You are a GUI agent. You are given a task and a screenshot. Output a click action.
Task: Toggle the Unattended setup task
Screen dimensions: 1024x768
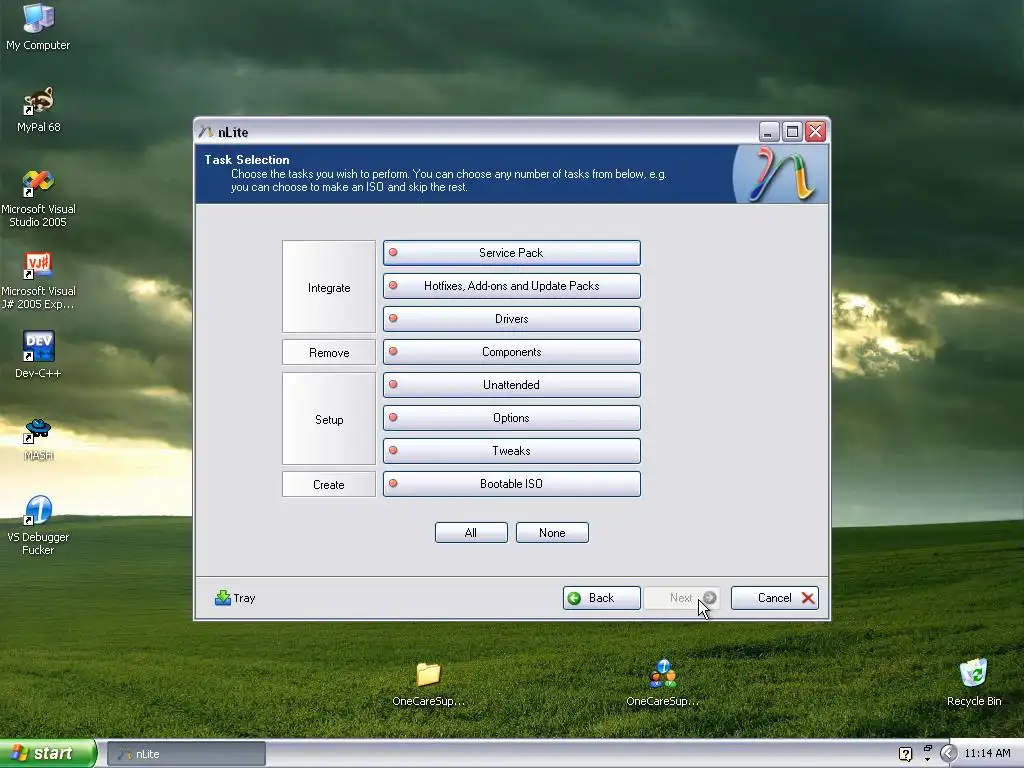point(511,385)
